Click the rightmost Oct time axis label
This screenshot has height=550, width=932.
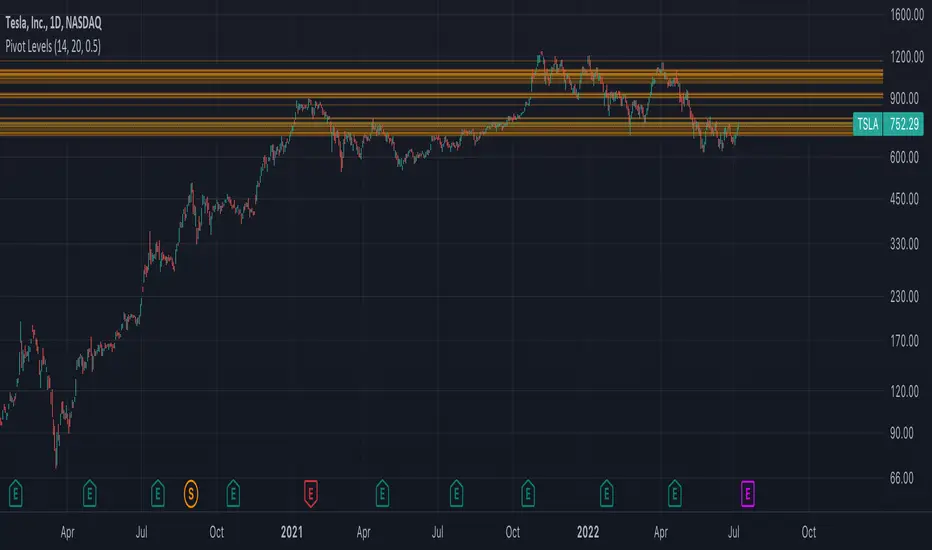809,531
